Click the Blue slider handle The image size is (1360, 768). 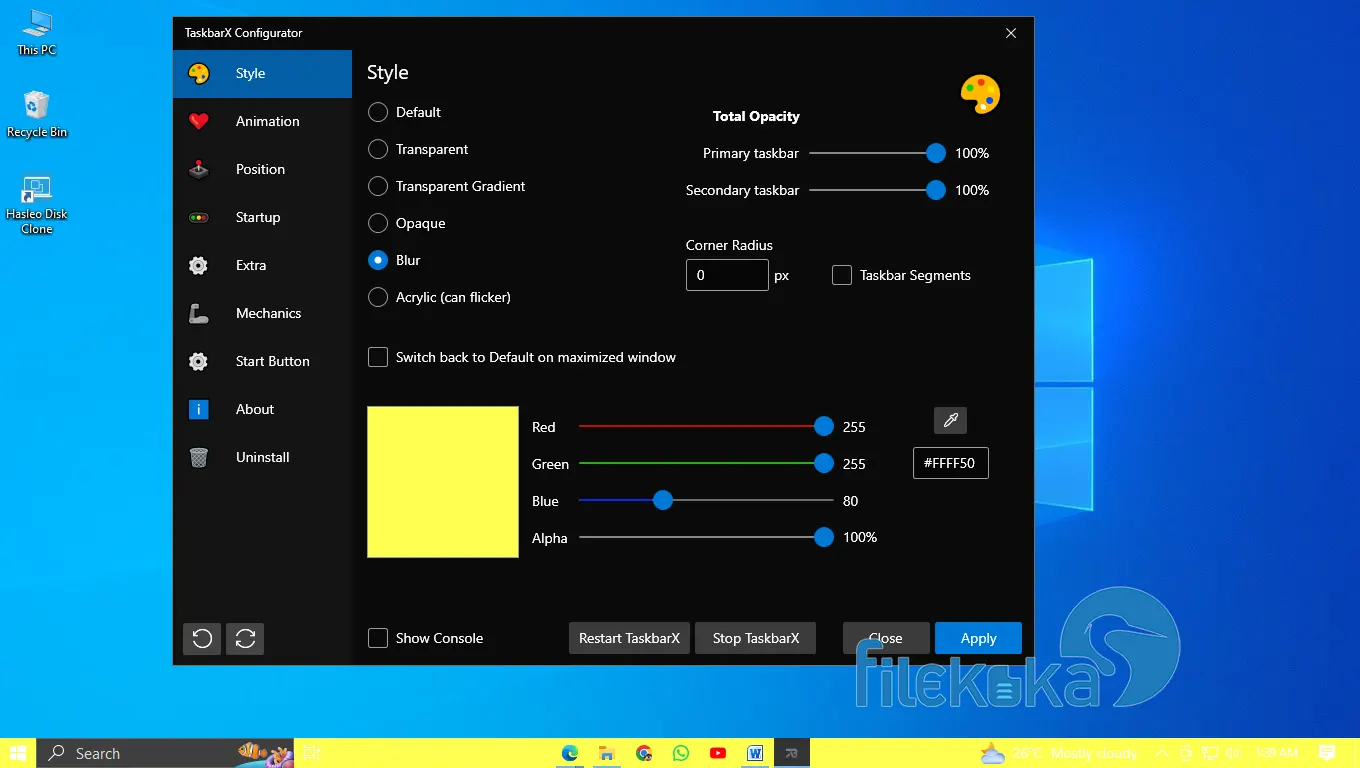point(663,501)
